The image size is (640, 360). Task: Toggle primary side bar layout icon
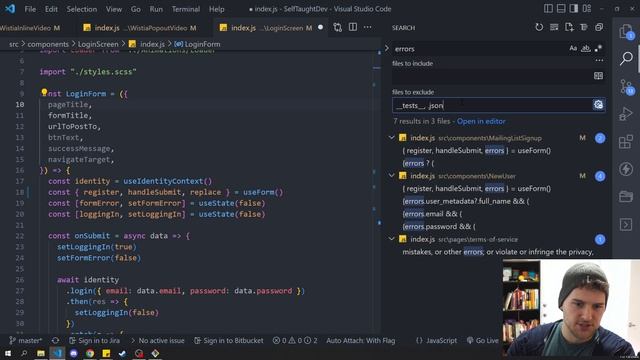pos(548,9)
